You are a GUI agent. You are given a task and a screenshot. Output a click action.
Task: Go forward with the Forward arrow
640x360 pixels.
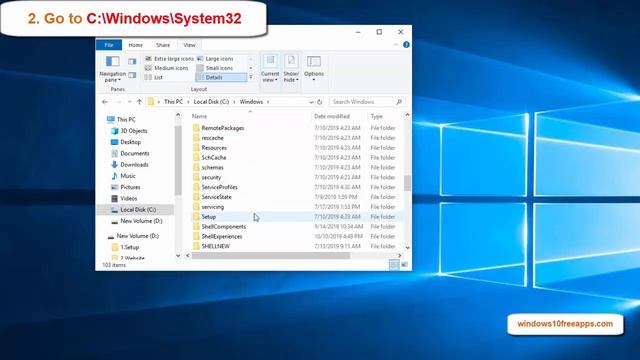click(119, 102)
